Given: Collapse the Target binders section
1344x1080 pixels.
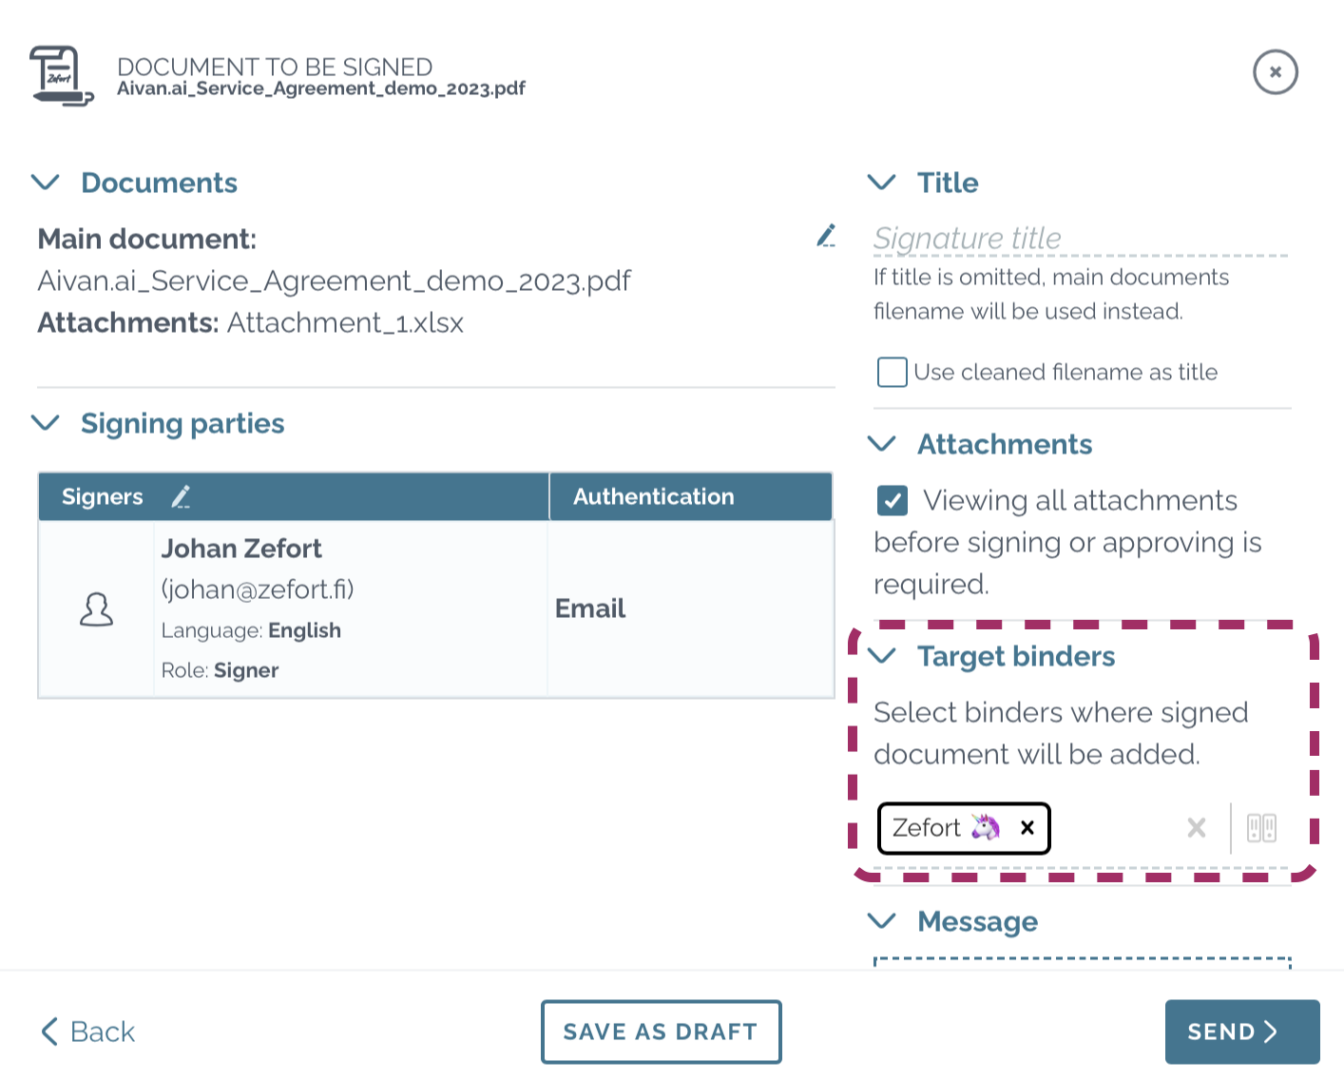Looking at the screenshot, I should [x=882, y=656].
